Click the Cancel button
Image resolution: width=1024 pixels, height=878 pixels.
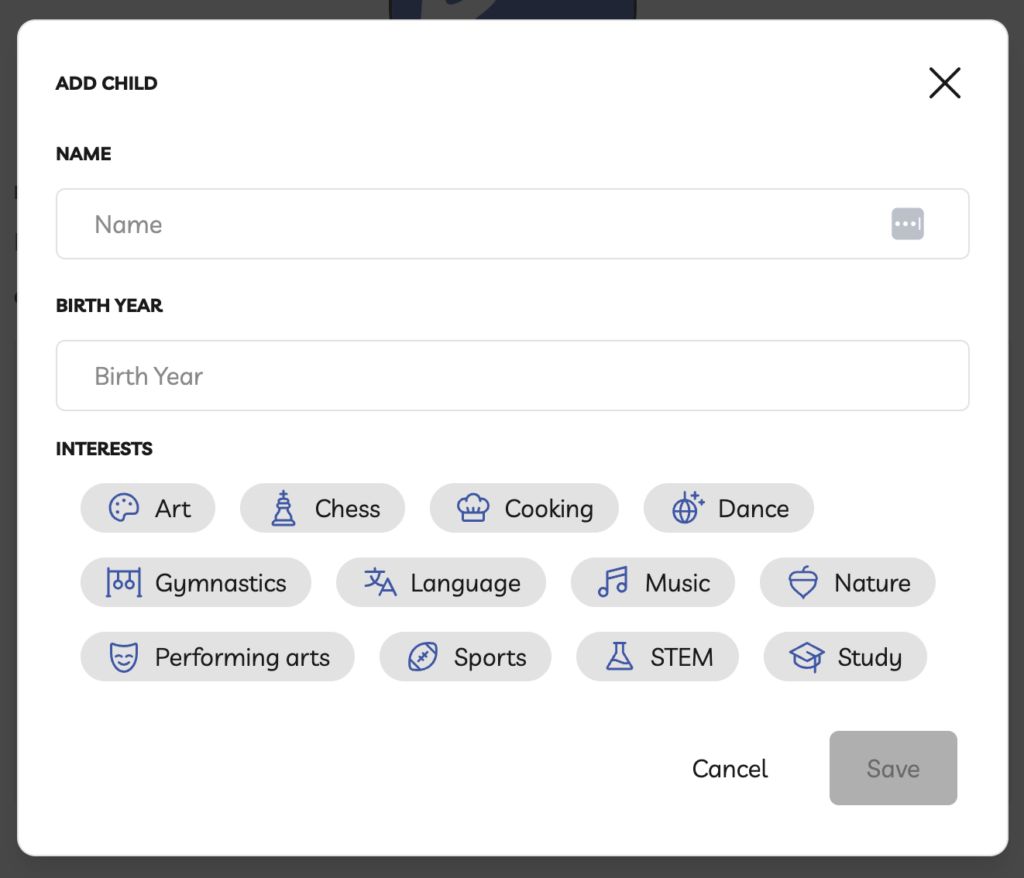point(729,768)
